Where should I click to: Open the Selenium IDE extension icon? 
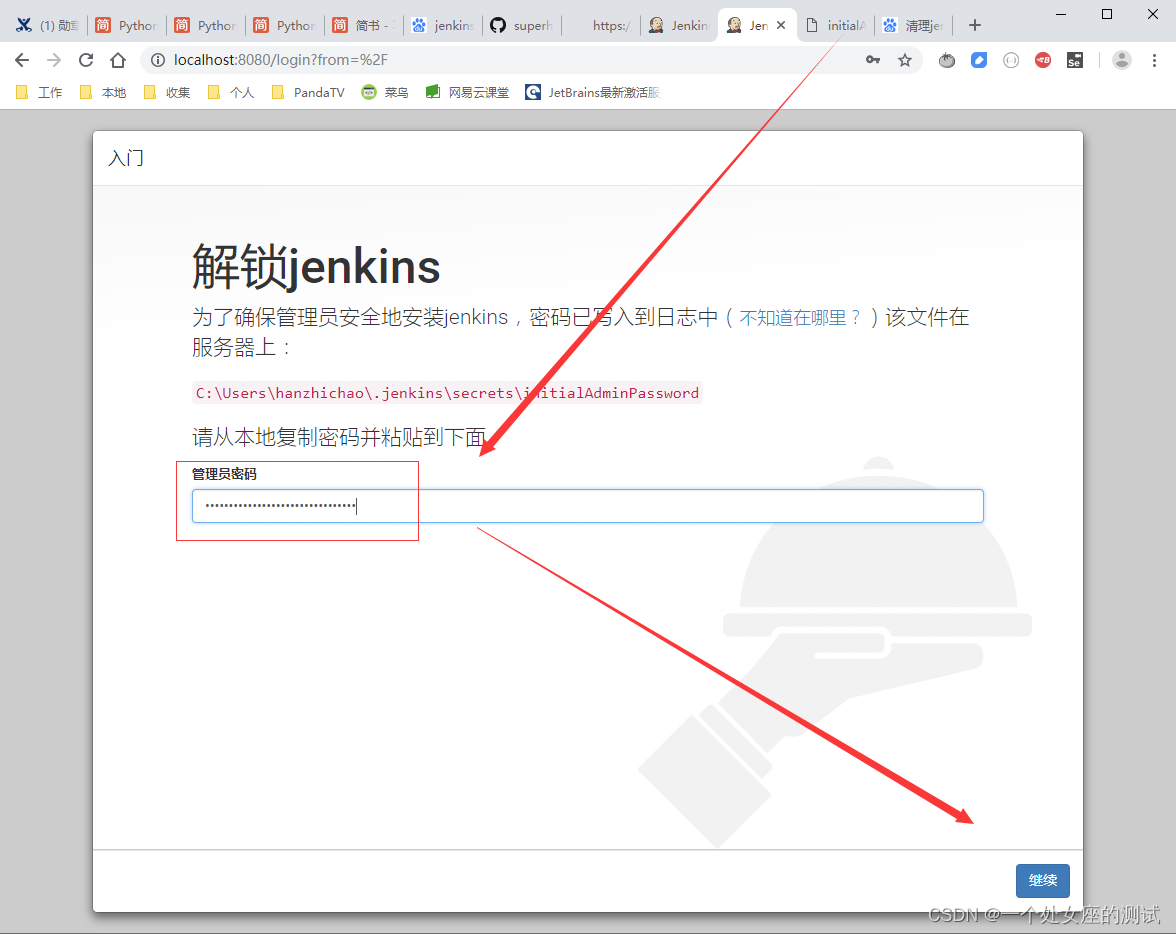1075,60
